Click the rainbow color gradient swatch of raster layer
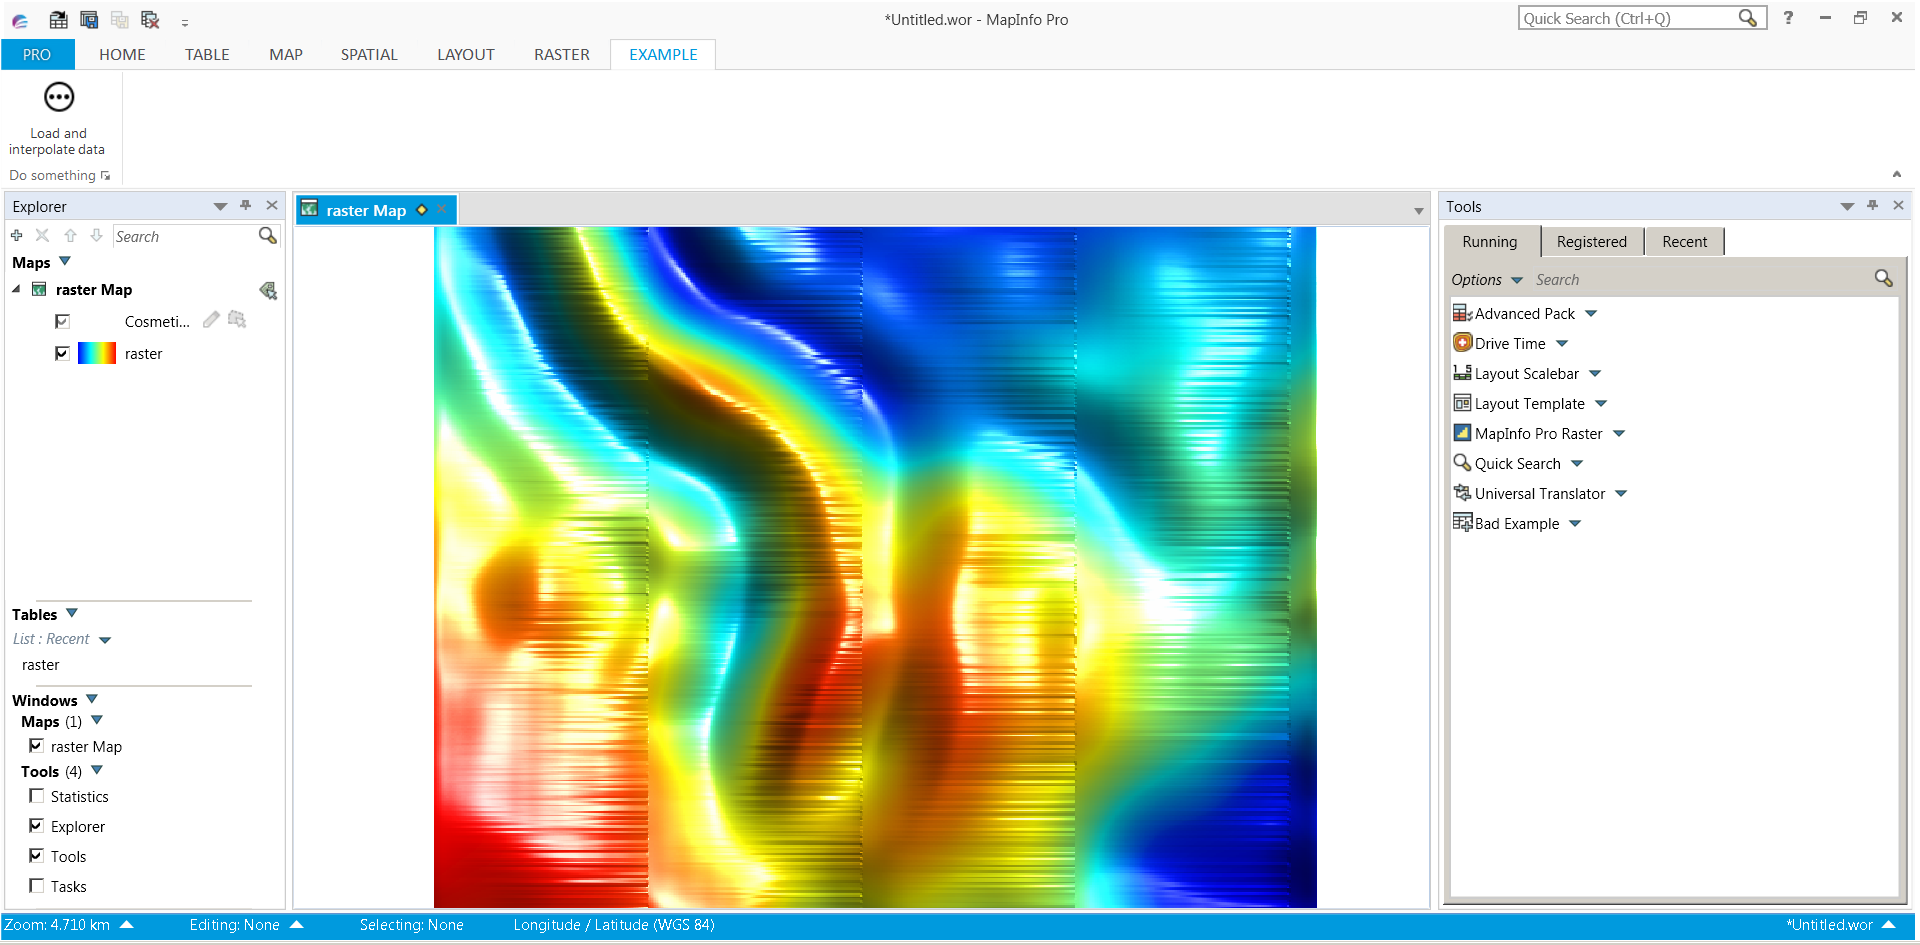1920x945 pixels. [x=95, y=353]
